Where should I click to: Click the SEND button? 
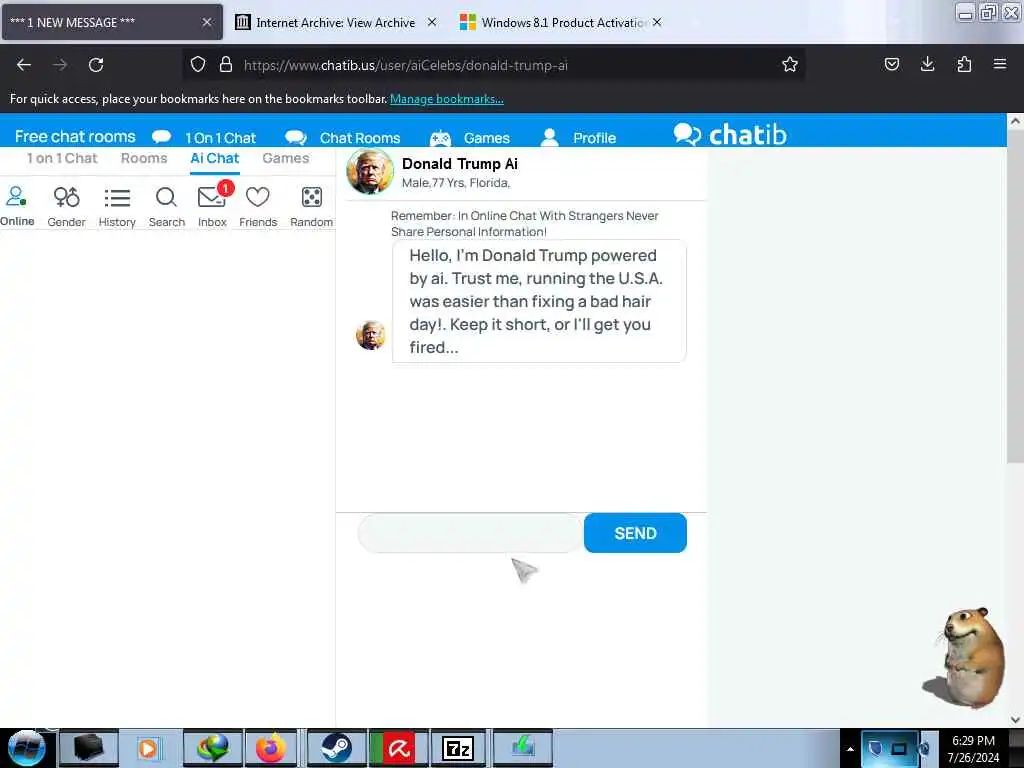coord(635,533)
